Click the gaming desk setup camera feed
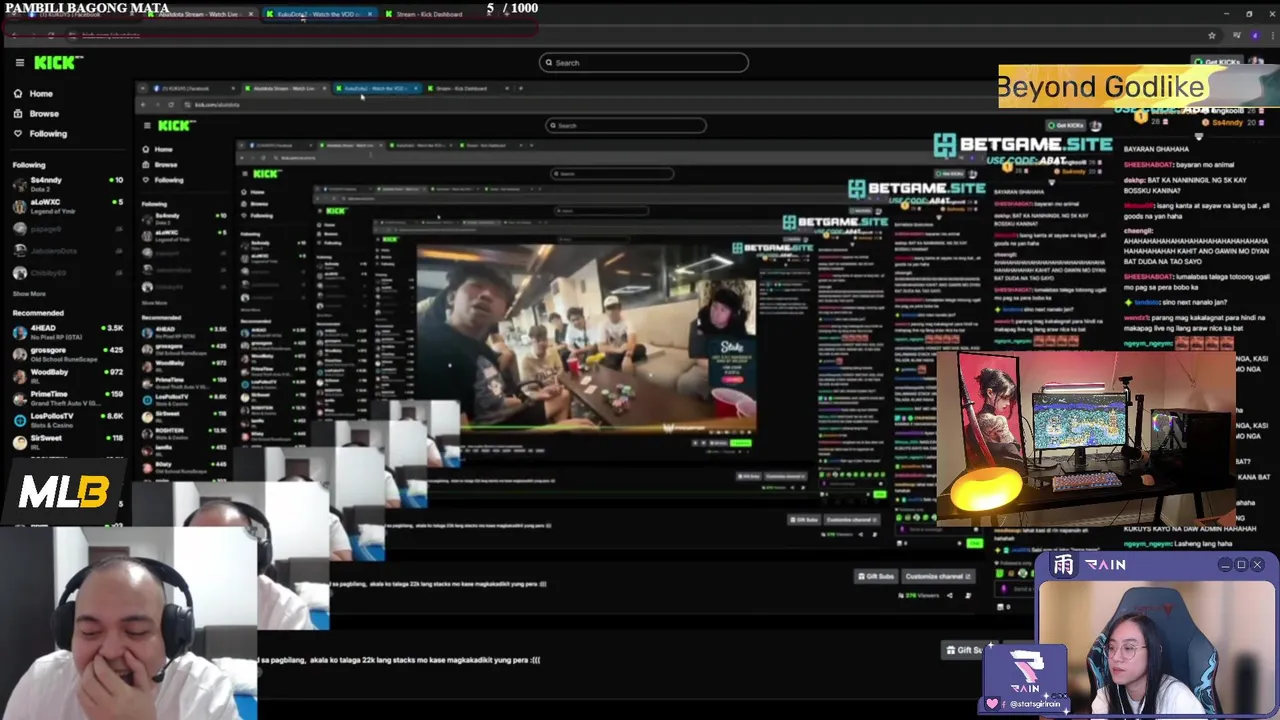This screenshot has width=1280, height=720. point(1086,436)
